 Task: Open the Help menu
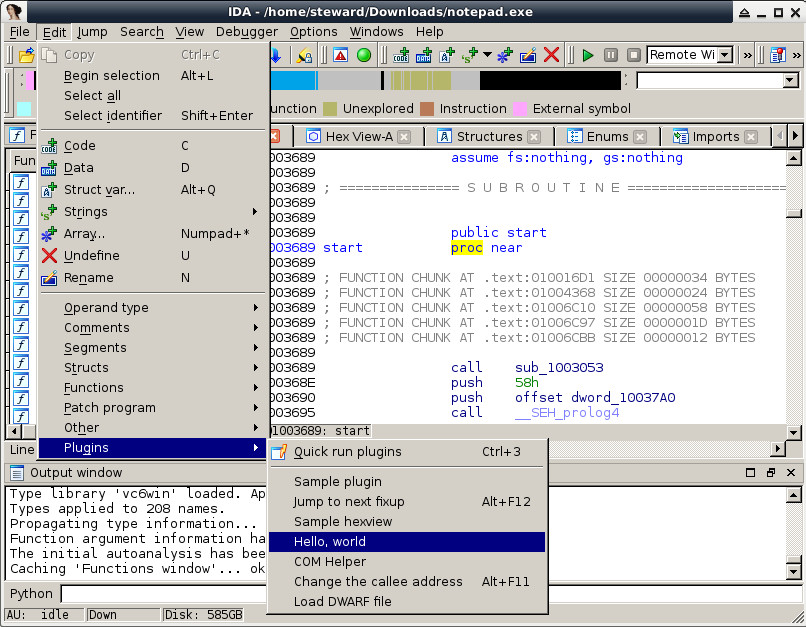pyautogui.click(x=430, y=32)
